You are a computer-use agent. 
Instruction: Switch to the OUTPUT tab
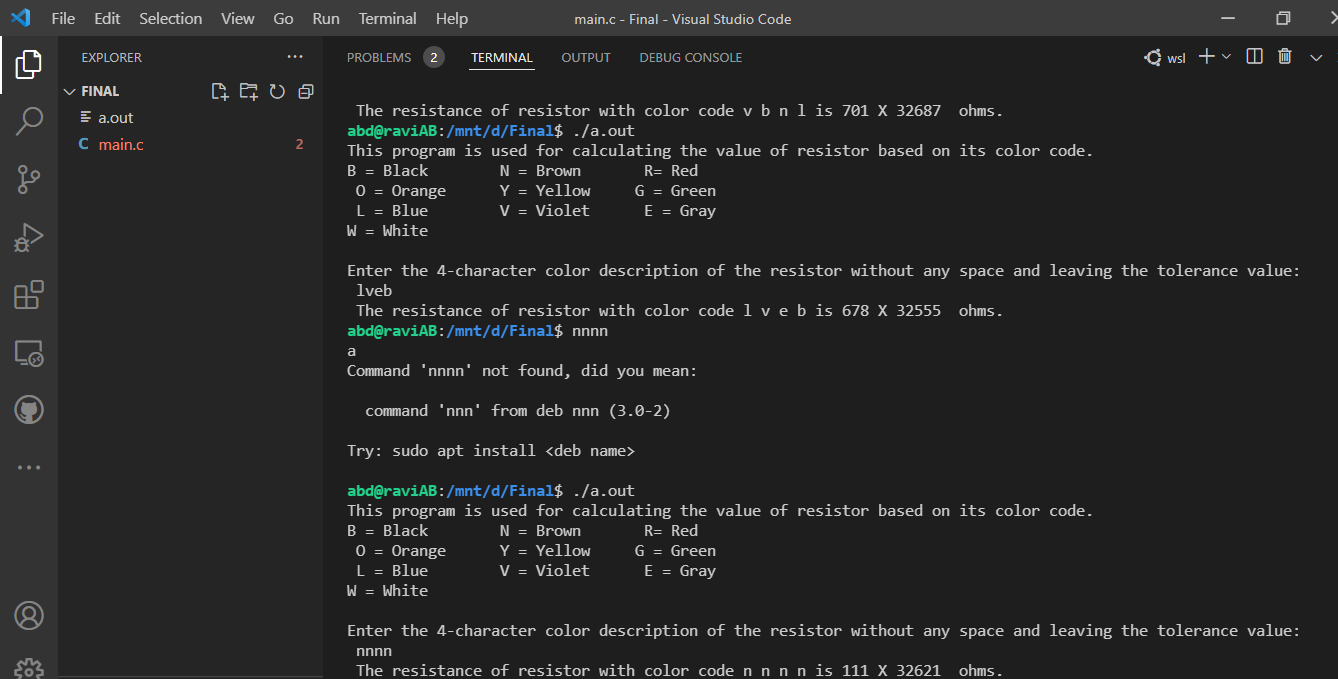[586, 57]
